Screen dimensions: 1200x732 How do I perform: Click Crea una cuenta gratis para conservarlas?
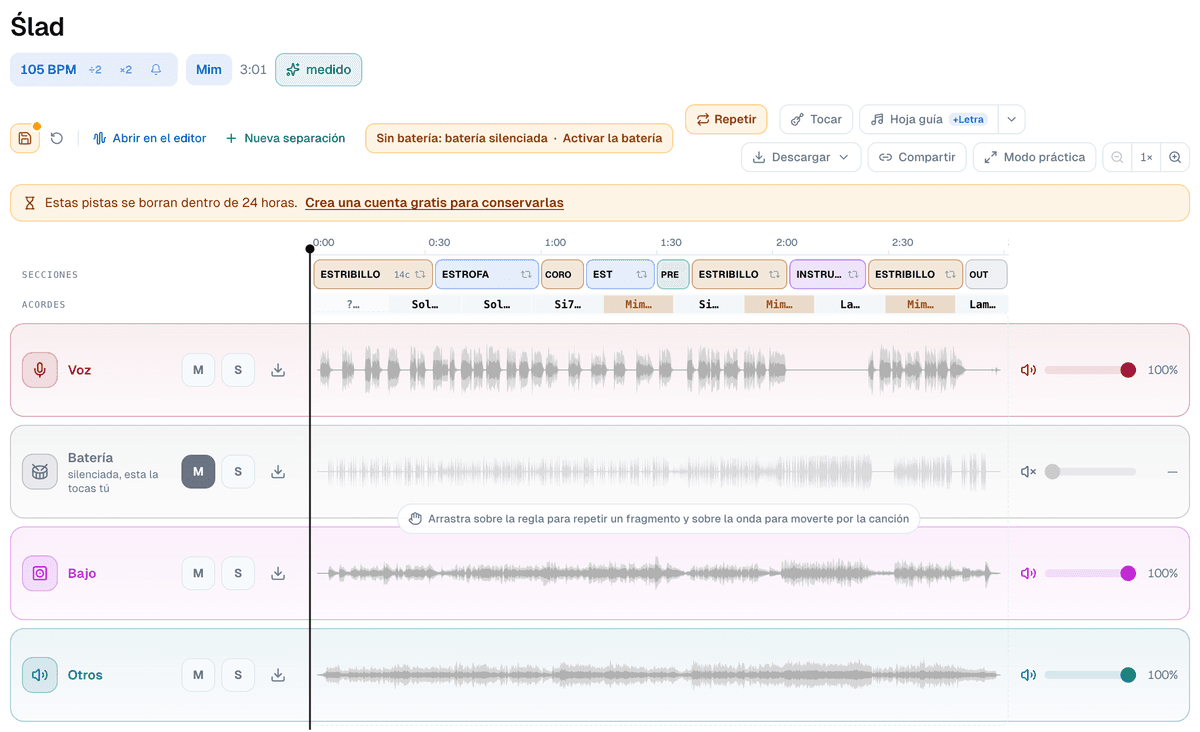point(434,202)
